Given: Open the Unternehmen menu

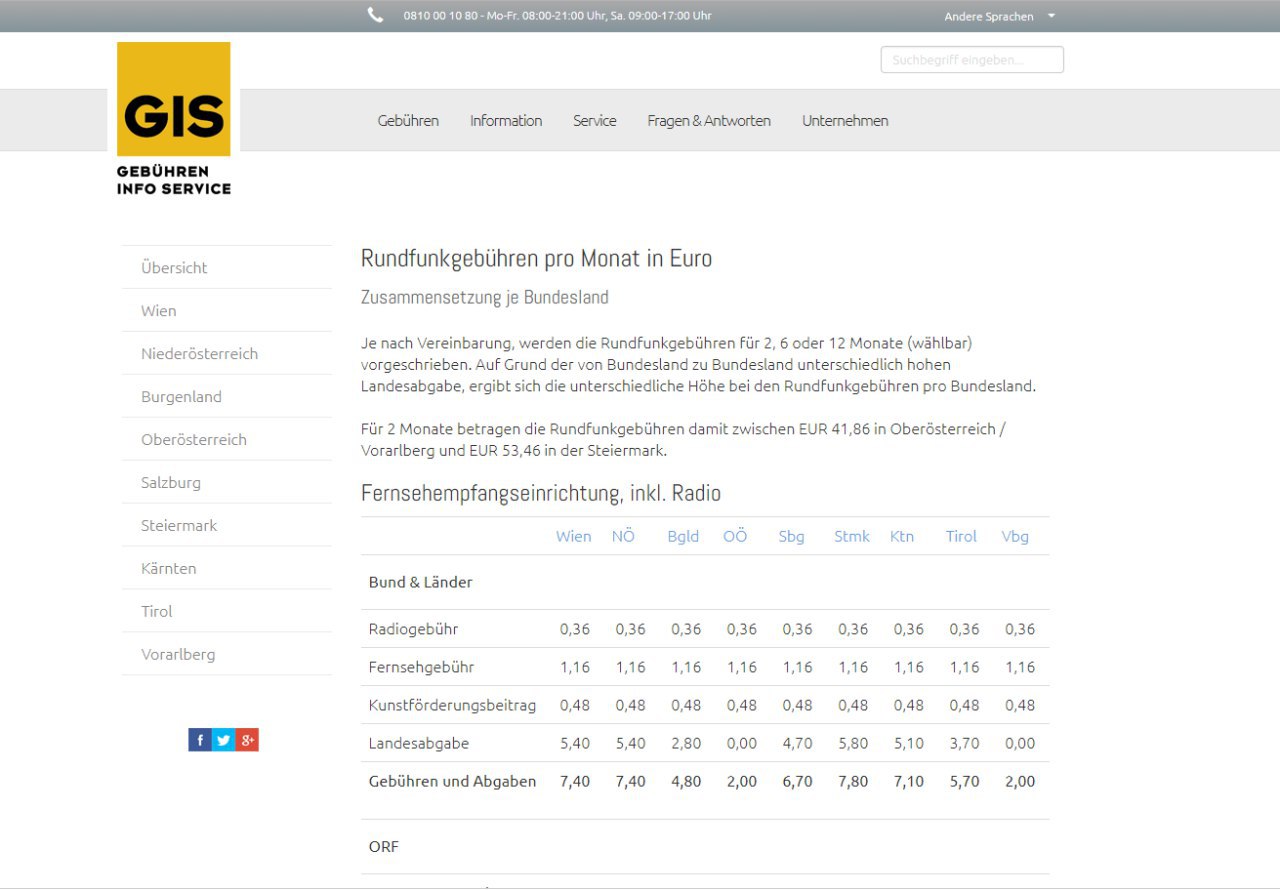Looking at the screenshot, I should coord(845,120).
